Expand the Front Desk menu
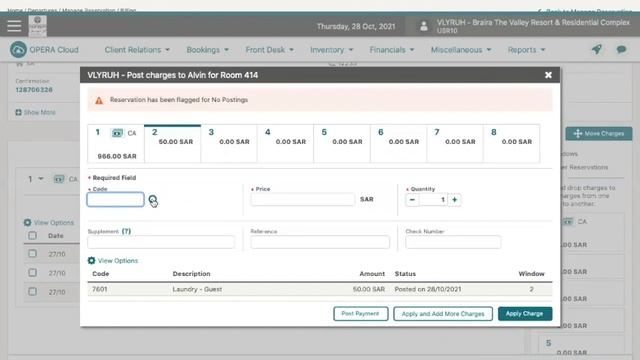 pos(269,50)
